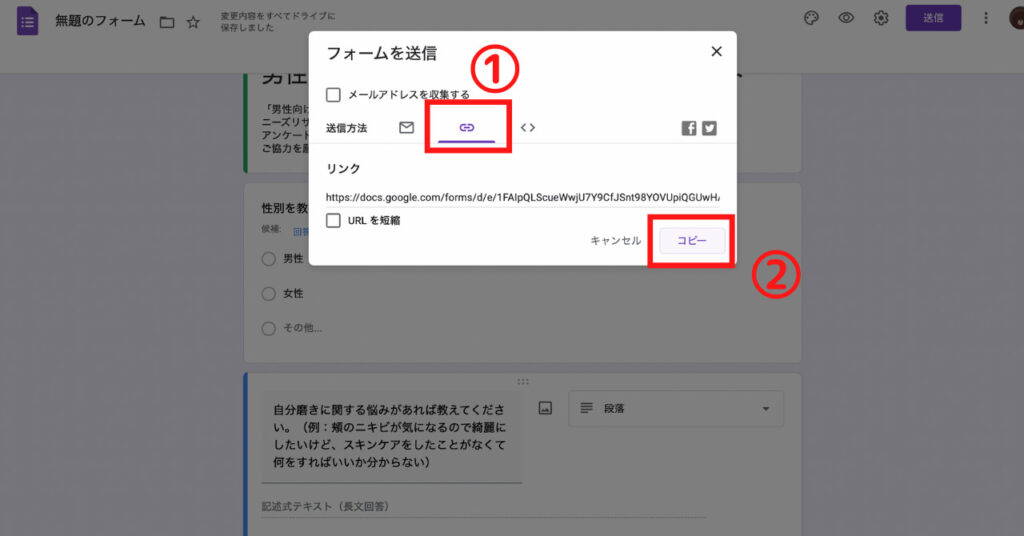This screenshot has width=1024, height=536.
Task: Open the customize theme palette icon
Action: click(x=812, y=19)
